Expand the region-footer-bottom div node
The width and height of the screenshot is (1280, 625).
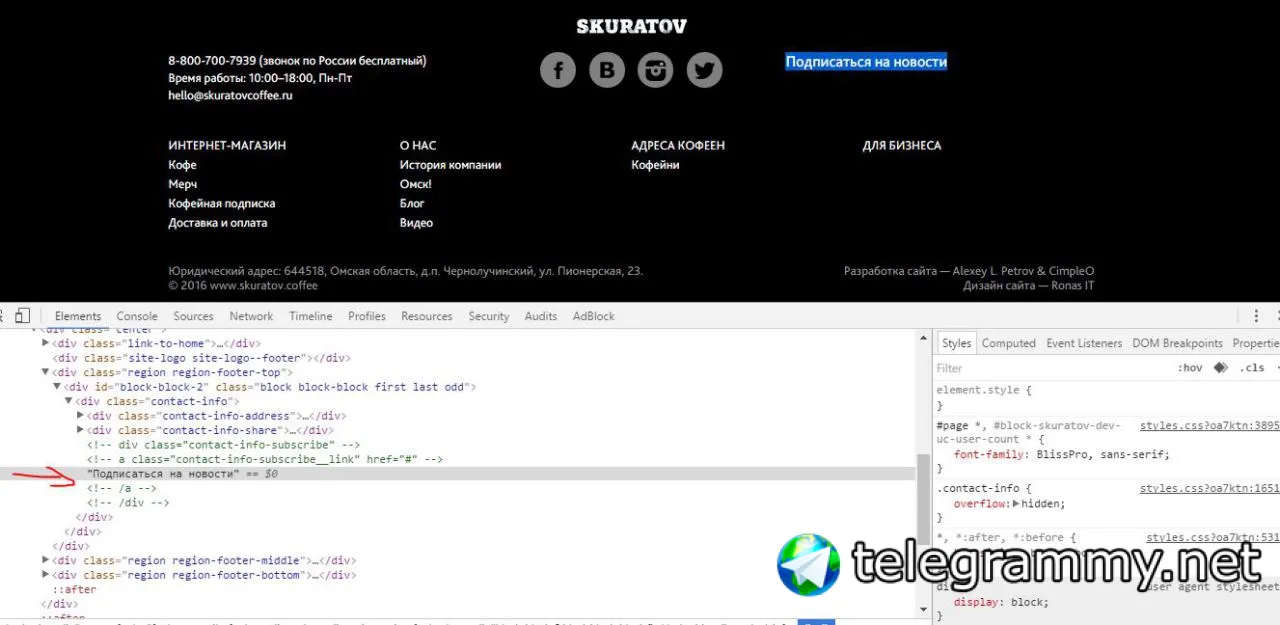(46, 575)
